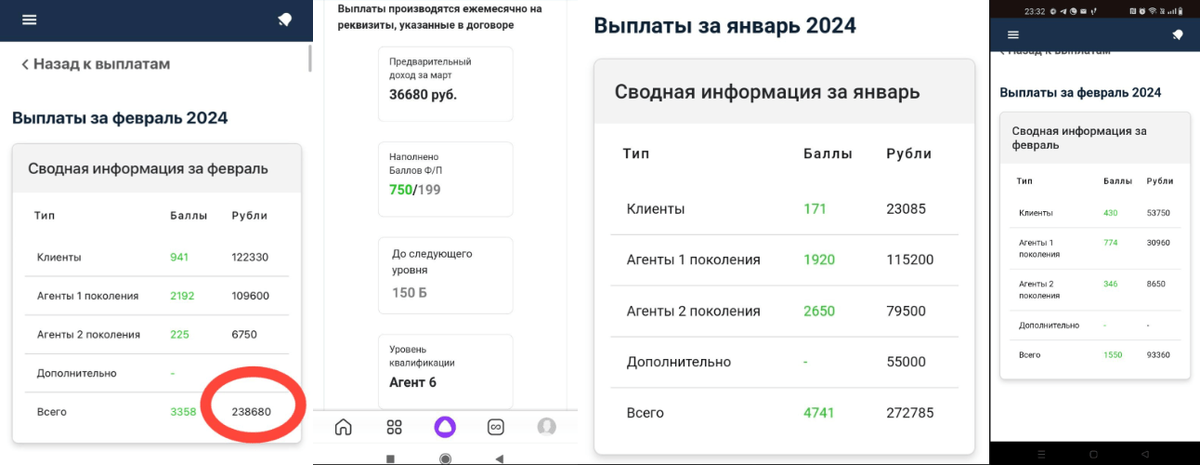
Task: Tap the Android recents square button
Action: click(390, 458)
